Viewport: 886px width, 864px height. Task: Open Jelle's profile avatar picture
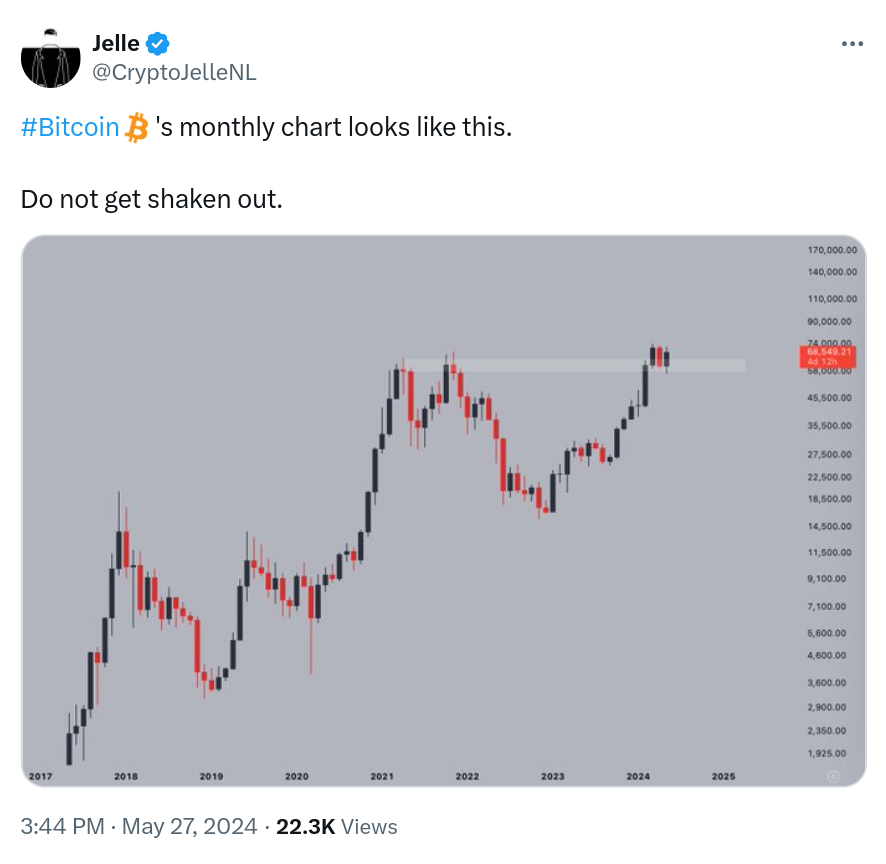50,58
